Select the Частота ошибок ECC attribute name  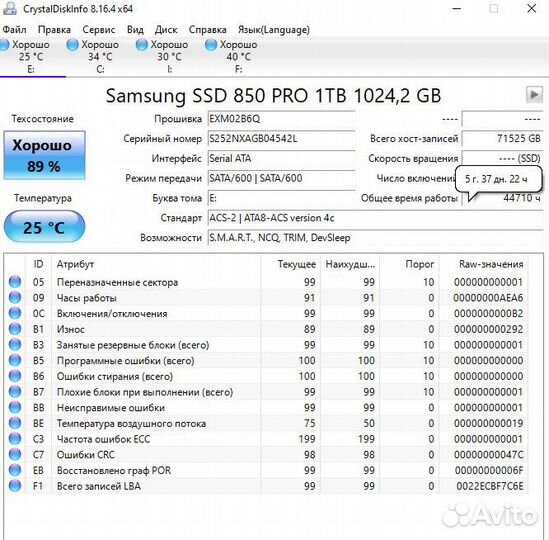[x=103, y=439]
